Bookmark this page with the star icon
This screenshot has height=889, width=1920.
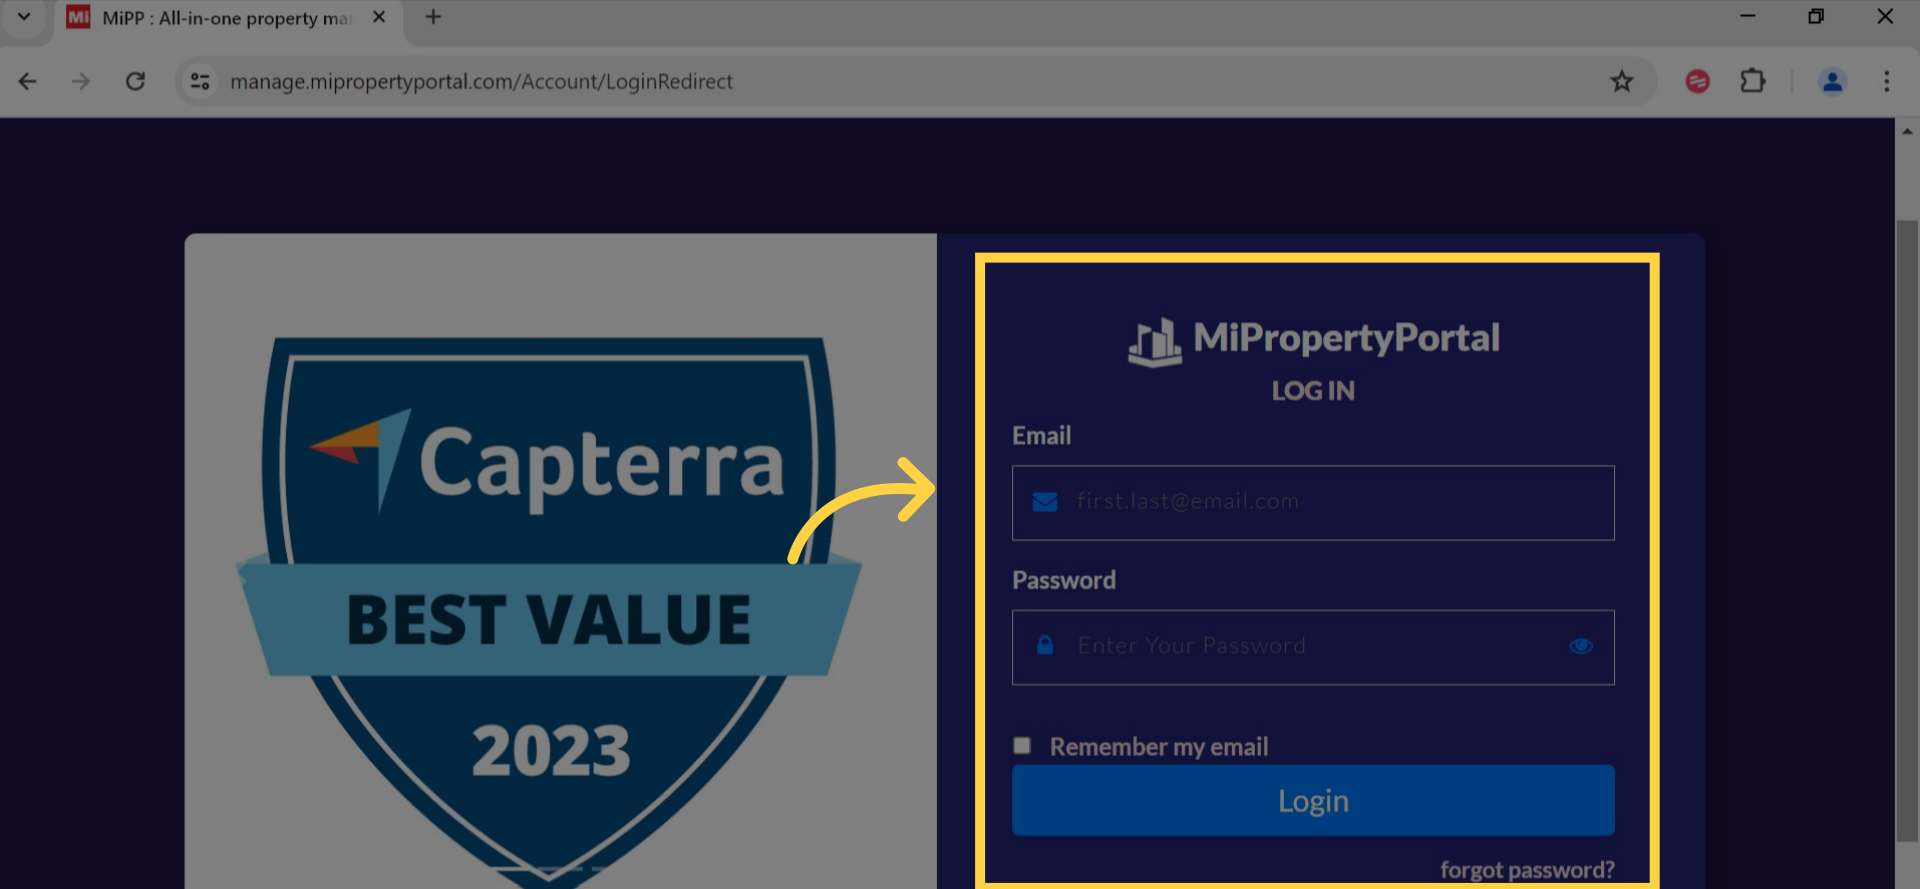pyautogui.click(x=1621, y=81)
